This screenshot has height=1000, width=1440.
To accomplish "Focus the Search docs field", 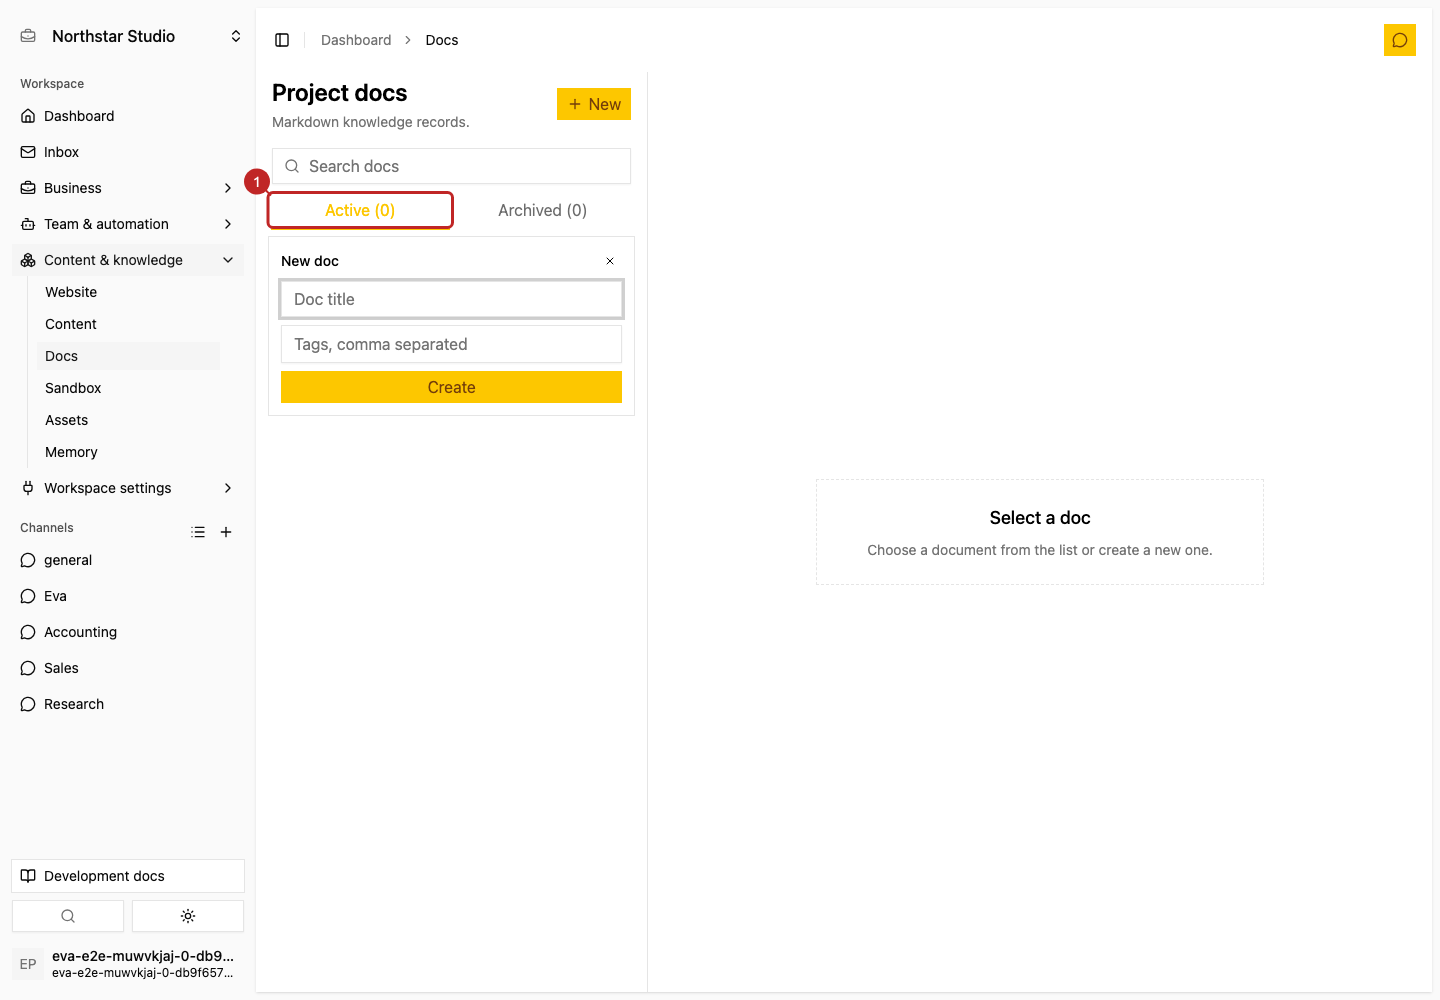I will coord(451,166).
